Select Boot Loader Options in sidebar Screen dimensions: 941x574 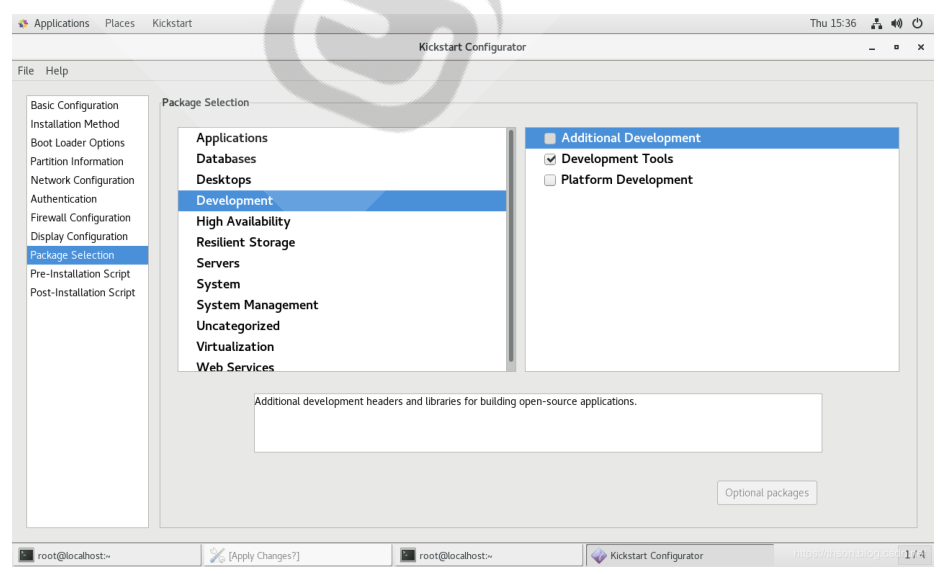87,142
